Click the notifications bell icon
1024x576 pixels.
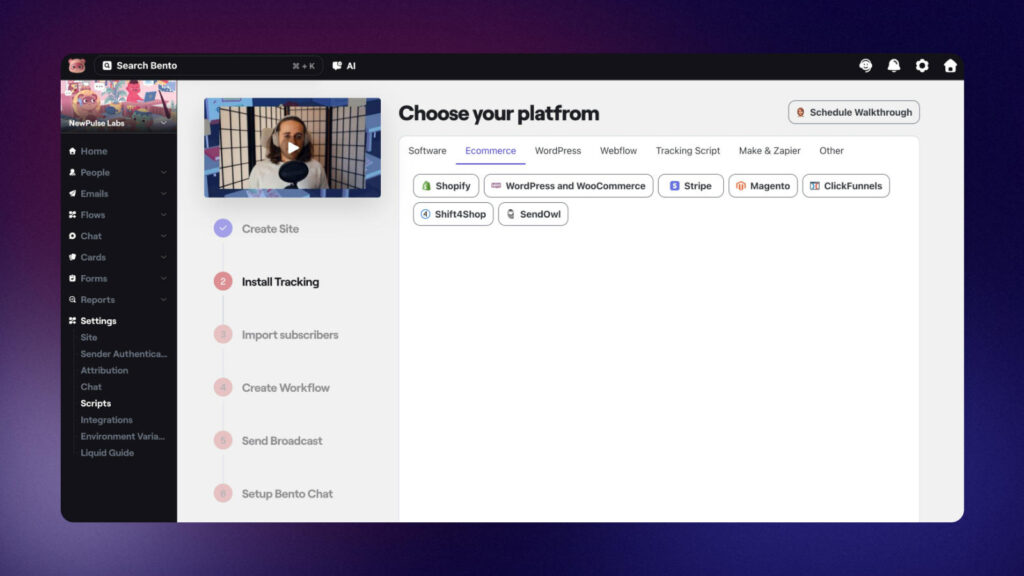(893, 65)
